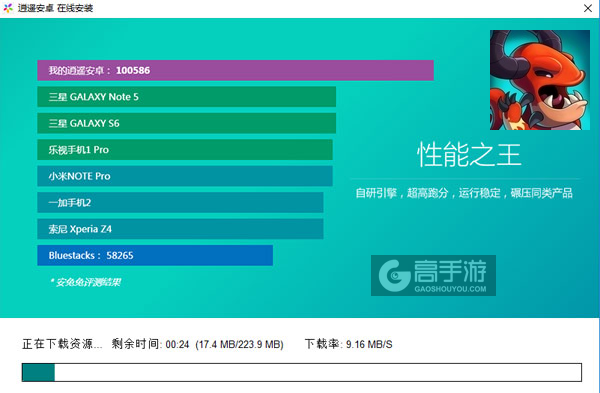Select the 索尼 Xperia Z4 bar
Viewport: 600px width, 393px height.
coord(180,229)
